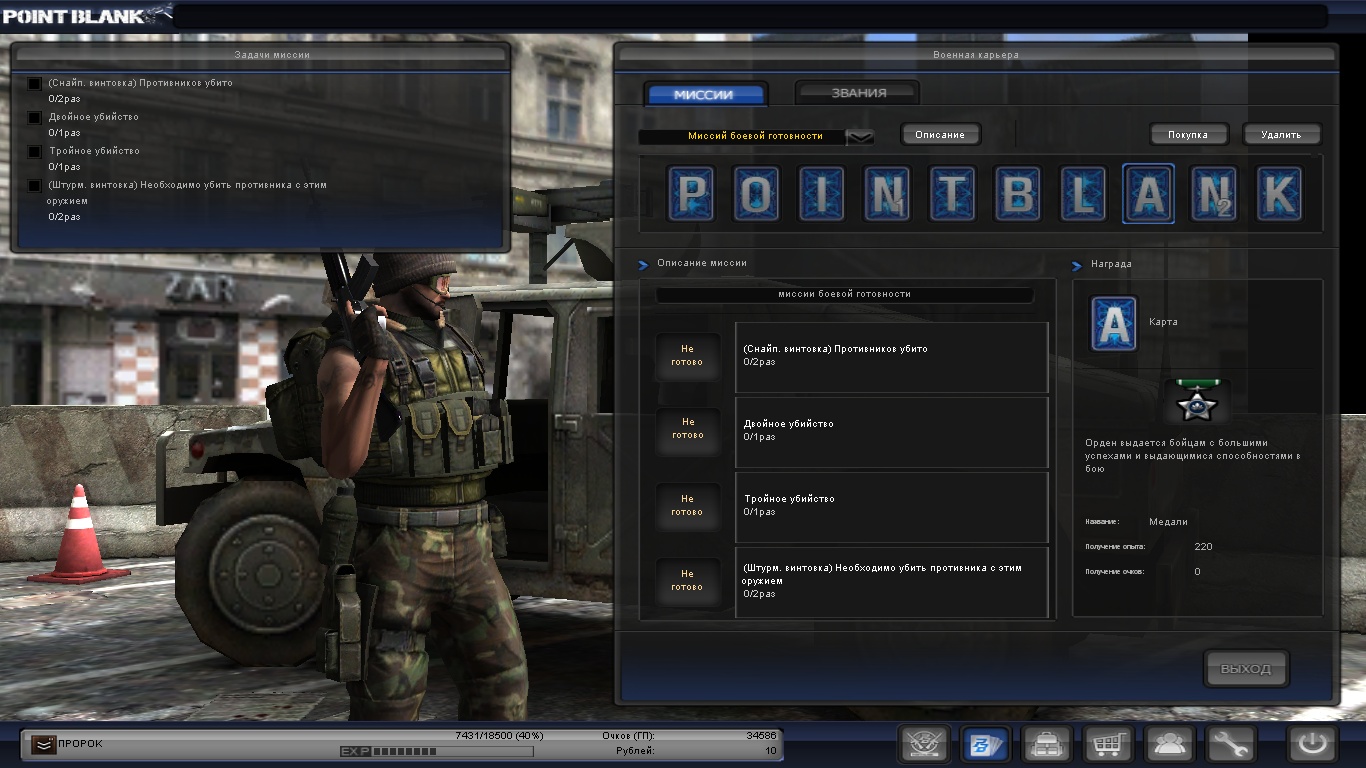The width and height of the screenshot is (1366, 768).
Task: Toggle checkbox for sniper rifle kills task
Action: [35, 84]
